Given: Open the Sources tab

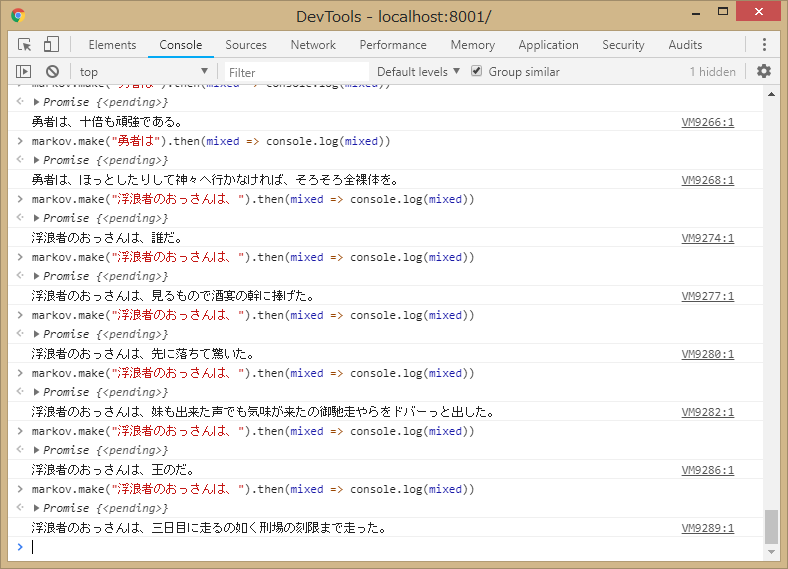Looking at the screenshot, I should [246, 45].
